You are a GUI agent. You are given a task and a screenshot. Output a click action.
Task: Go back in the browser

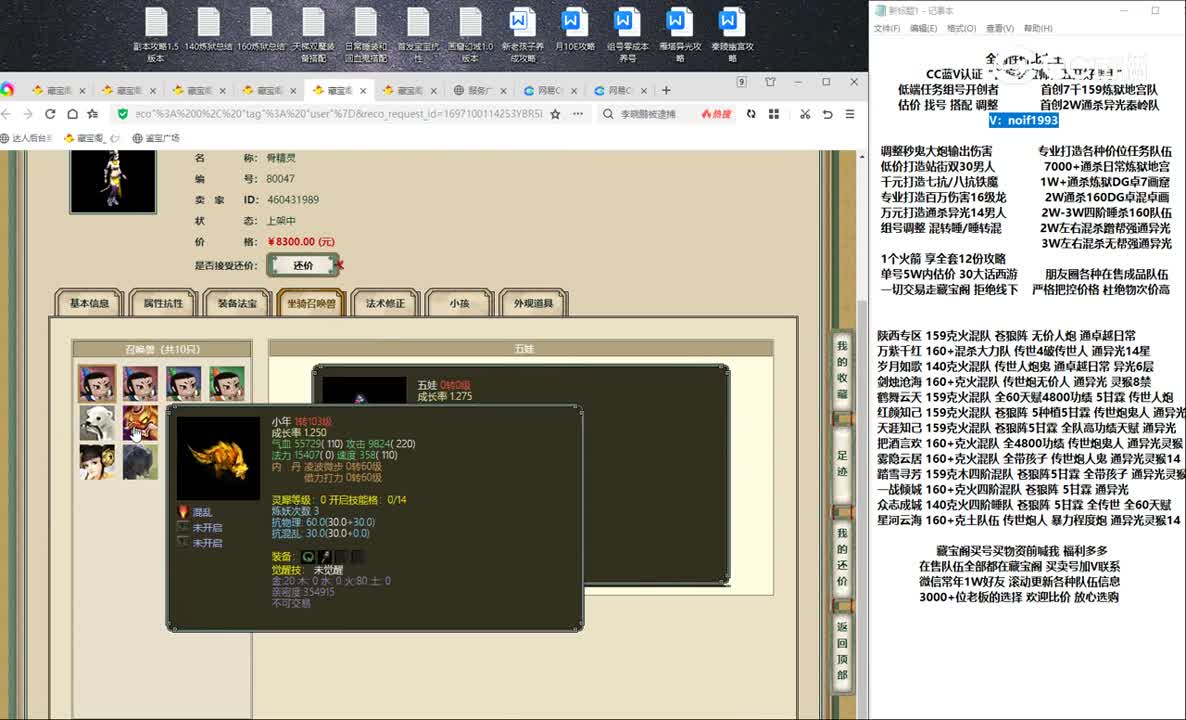tap(6, 114)
